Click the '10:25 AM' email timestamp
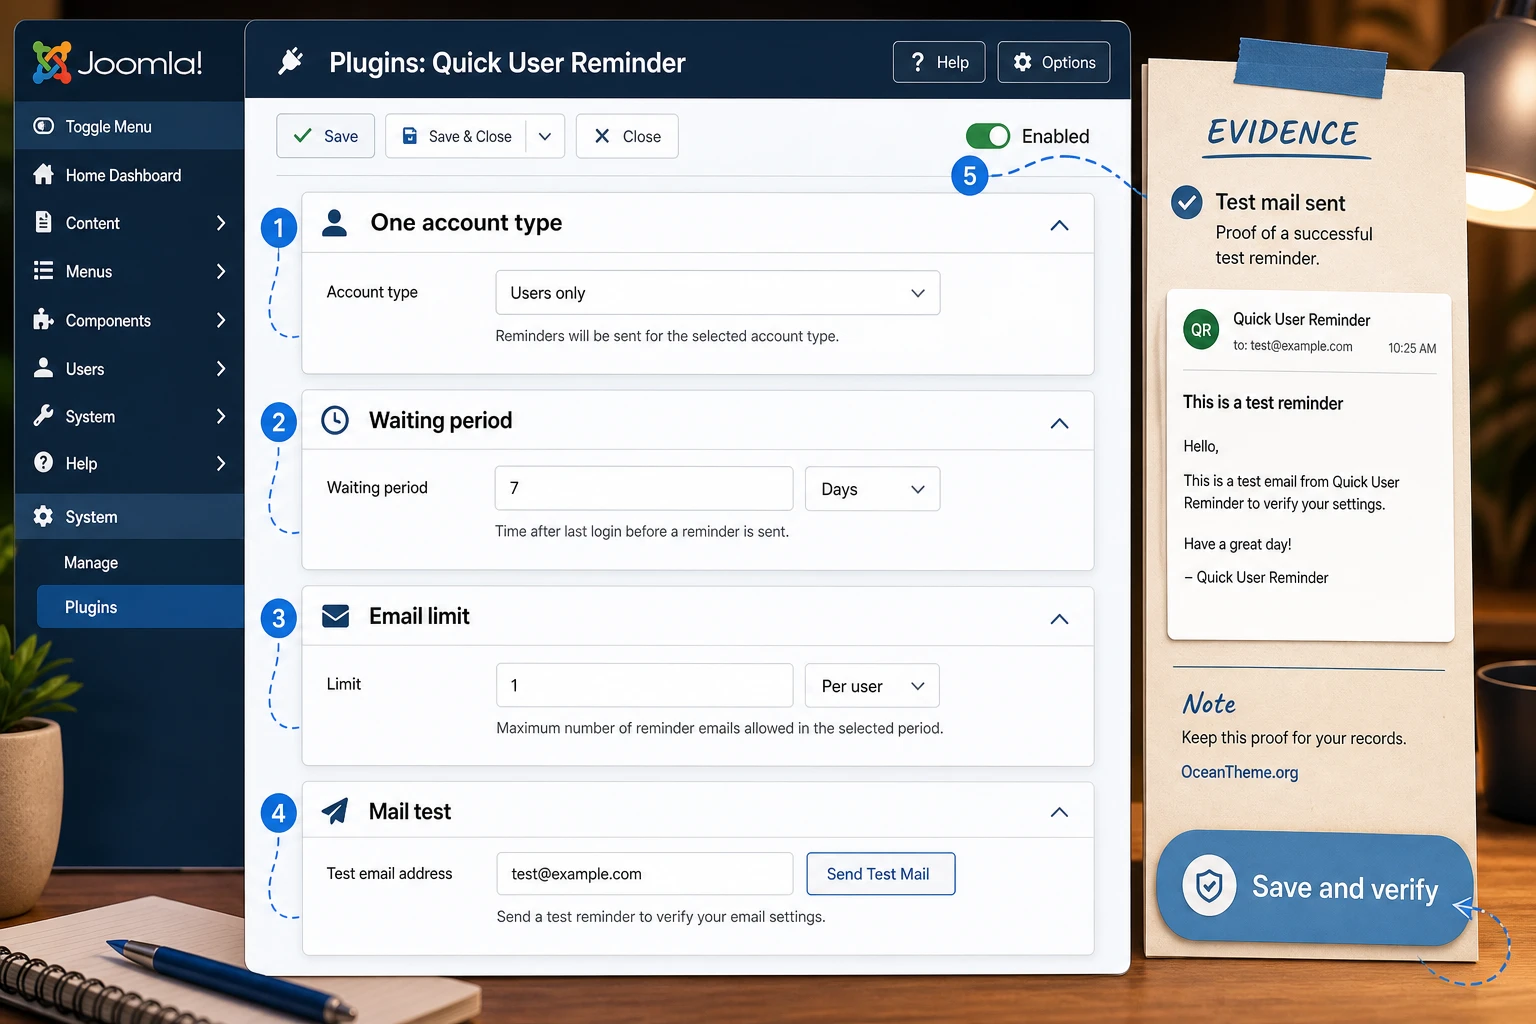The image size is (1536, 1024). pos(1412,348)
